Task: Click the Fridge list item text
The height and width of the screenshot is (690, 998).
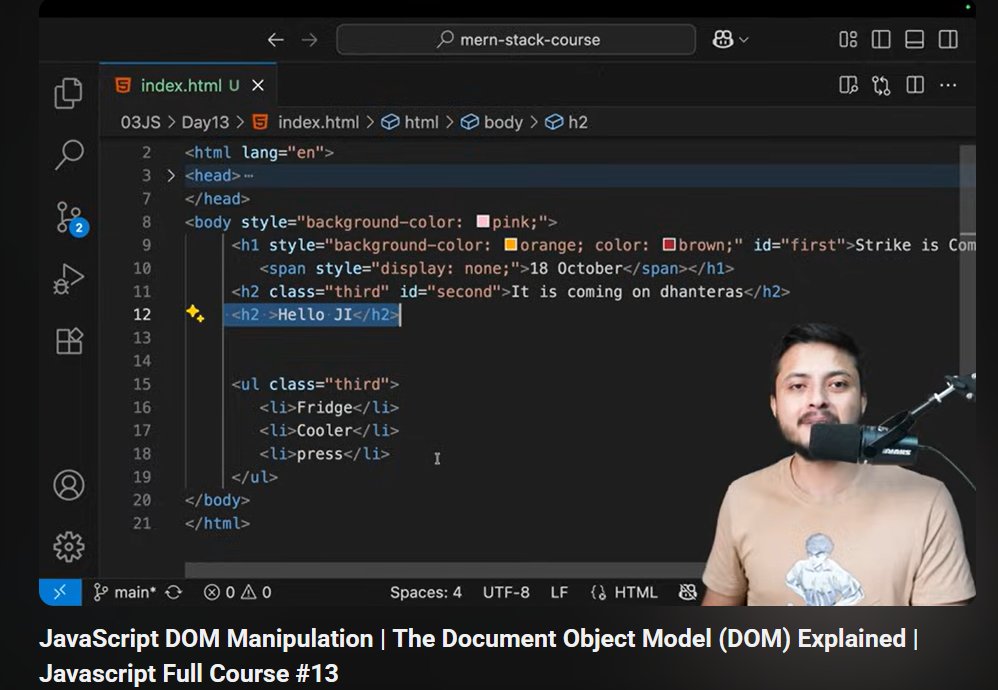Action: [x=325, y=407]
